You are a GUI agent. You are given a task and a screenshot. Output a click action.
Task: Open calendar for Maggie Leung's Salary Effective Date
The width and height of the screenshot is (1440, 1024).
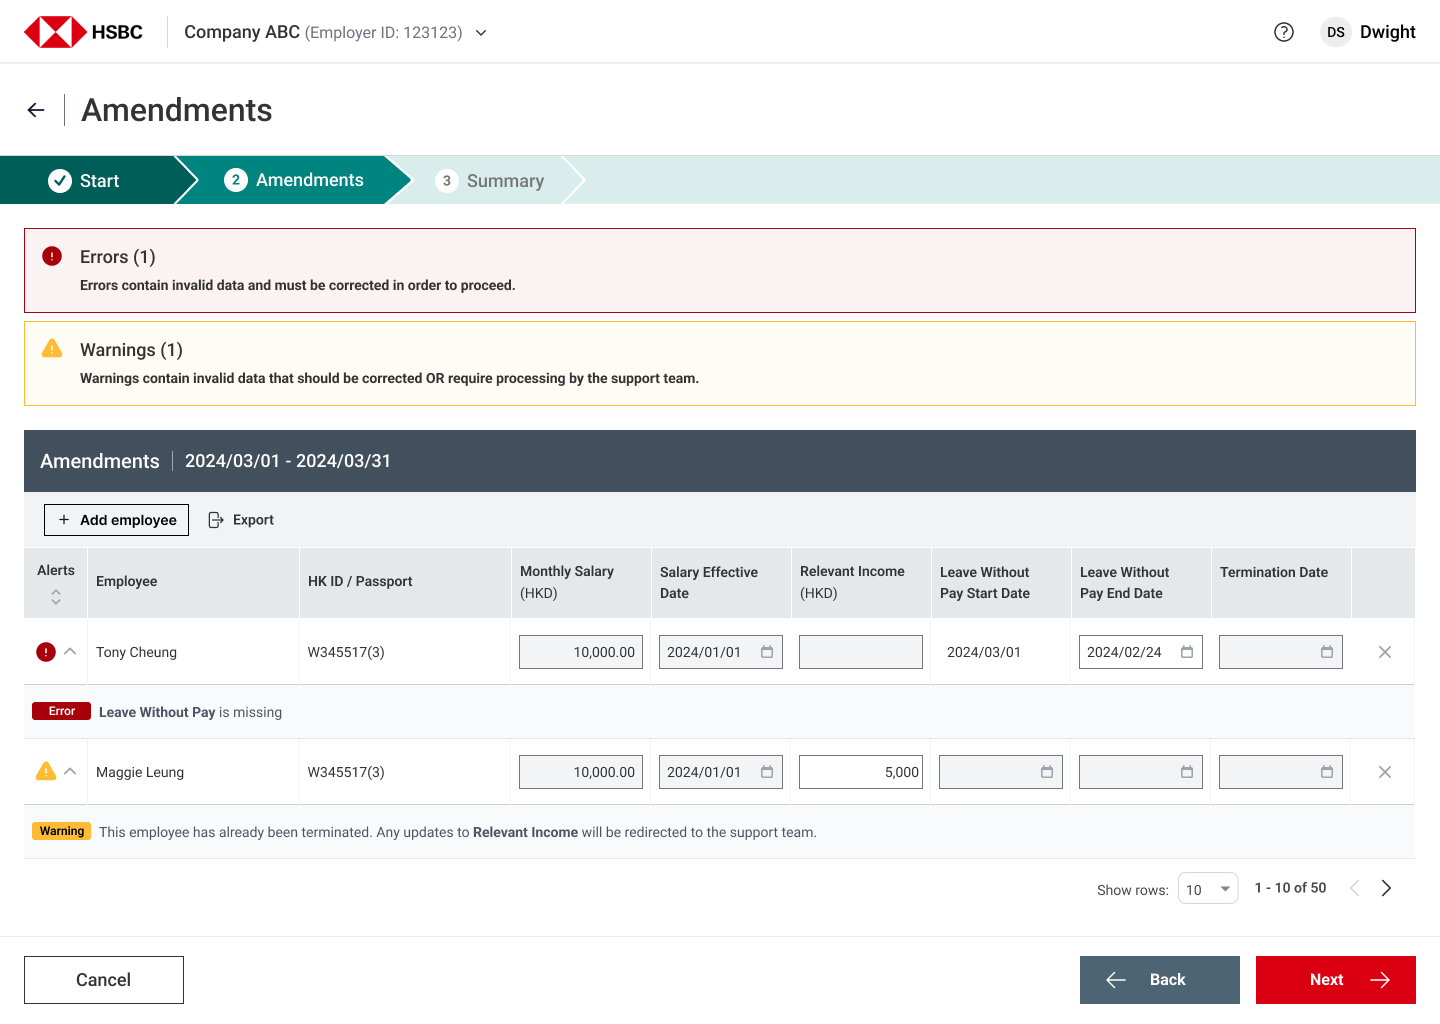(767, 772)
